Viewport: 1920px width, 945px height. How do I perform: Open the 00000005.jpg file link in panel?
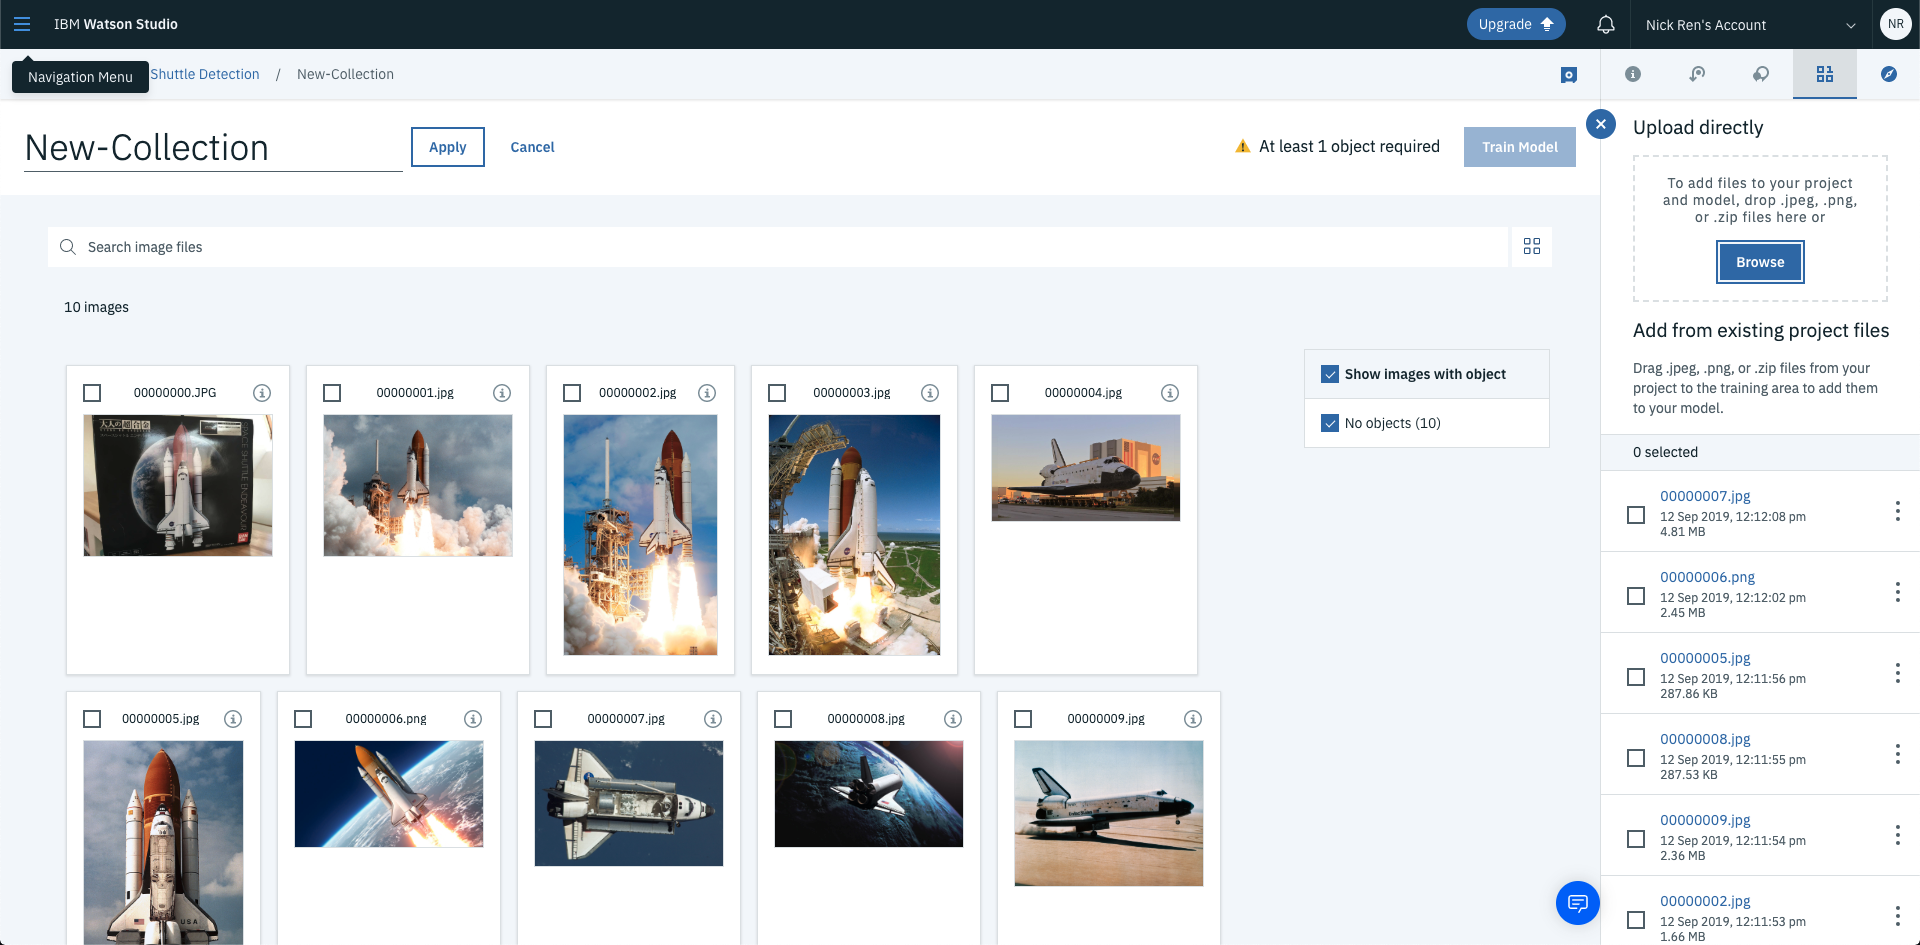[x=1705, y=658]
